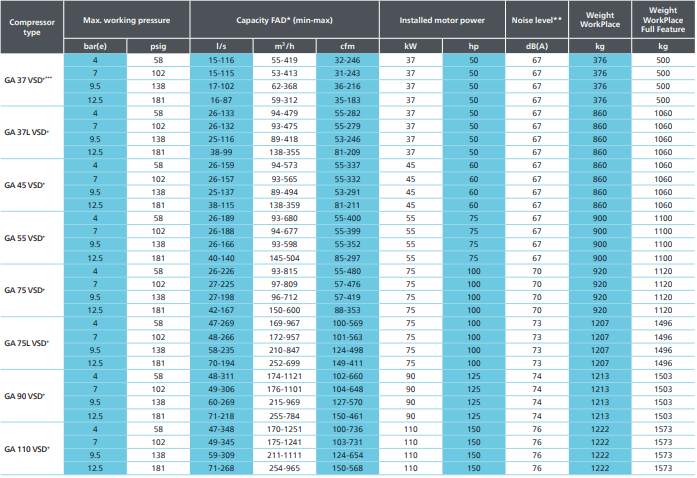The image size is (697, 478).
Task: Select the GA 55 VSD+ row label
Action: click(x=25, y=238)
